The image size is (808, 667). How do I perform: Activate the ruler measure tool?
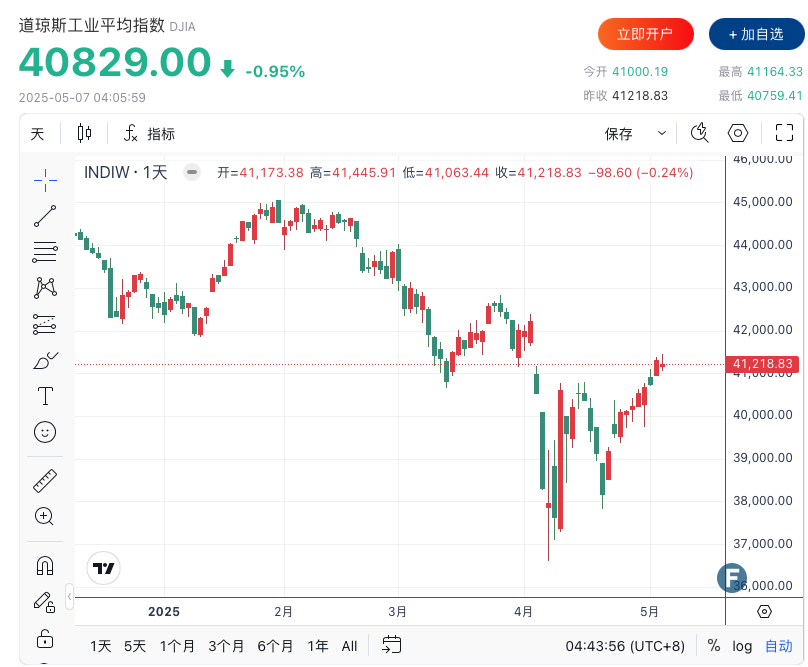45,480
